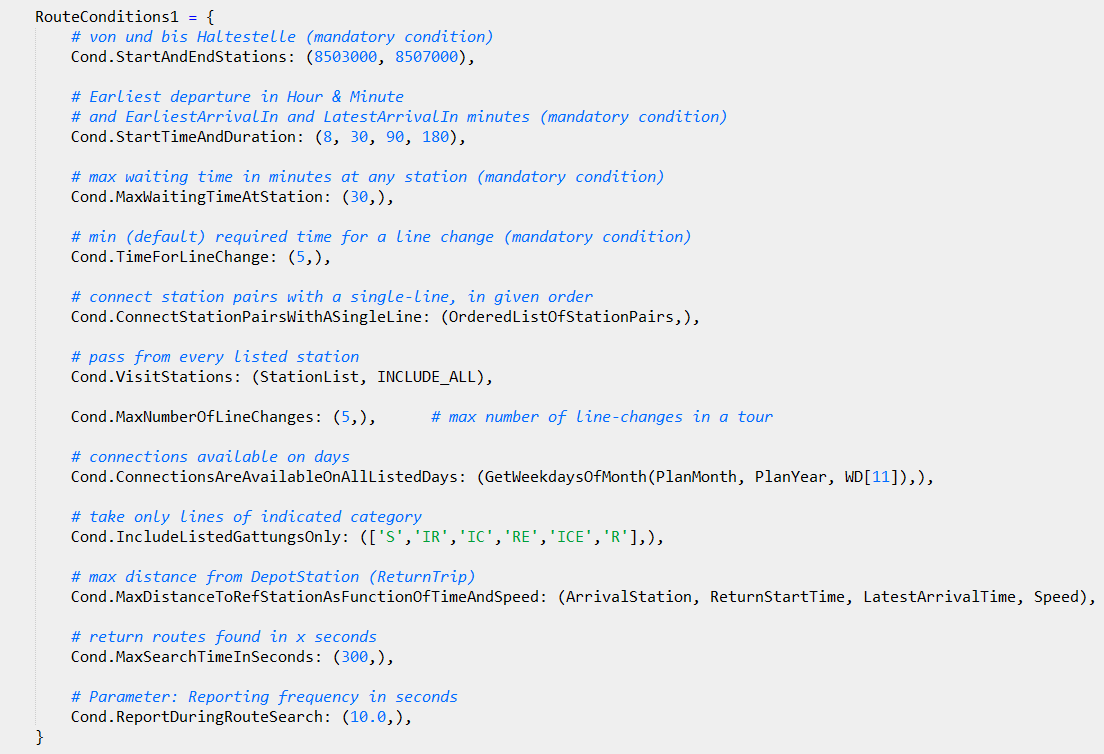Image resolution: width=1104 pixels, height=754 pixels.
Task: Select the Cond.MaxDistanceToRefStationAsFunctionOfTimeAndSpeed key
Action: point(305,597)
